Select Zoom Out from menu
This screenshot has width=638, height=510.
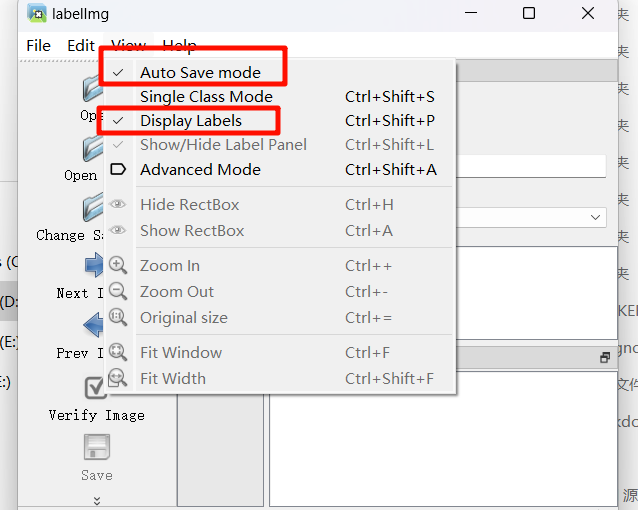point(280,291)
